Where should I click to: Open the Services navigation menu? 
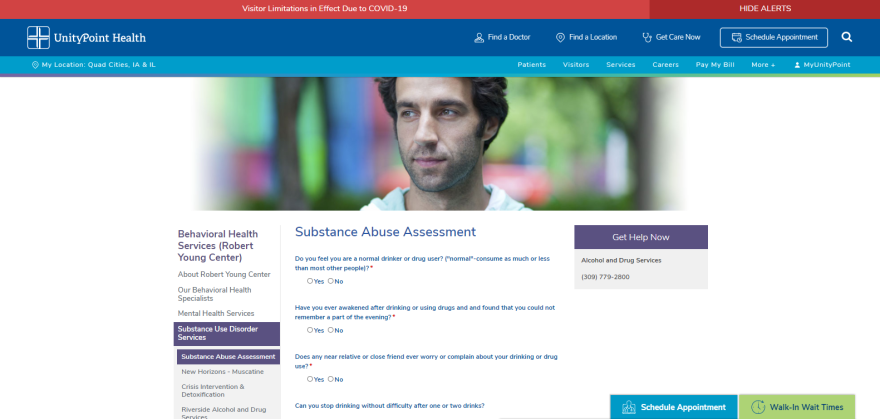621,65
